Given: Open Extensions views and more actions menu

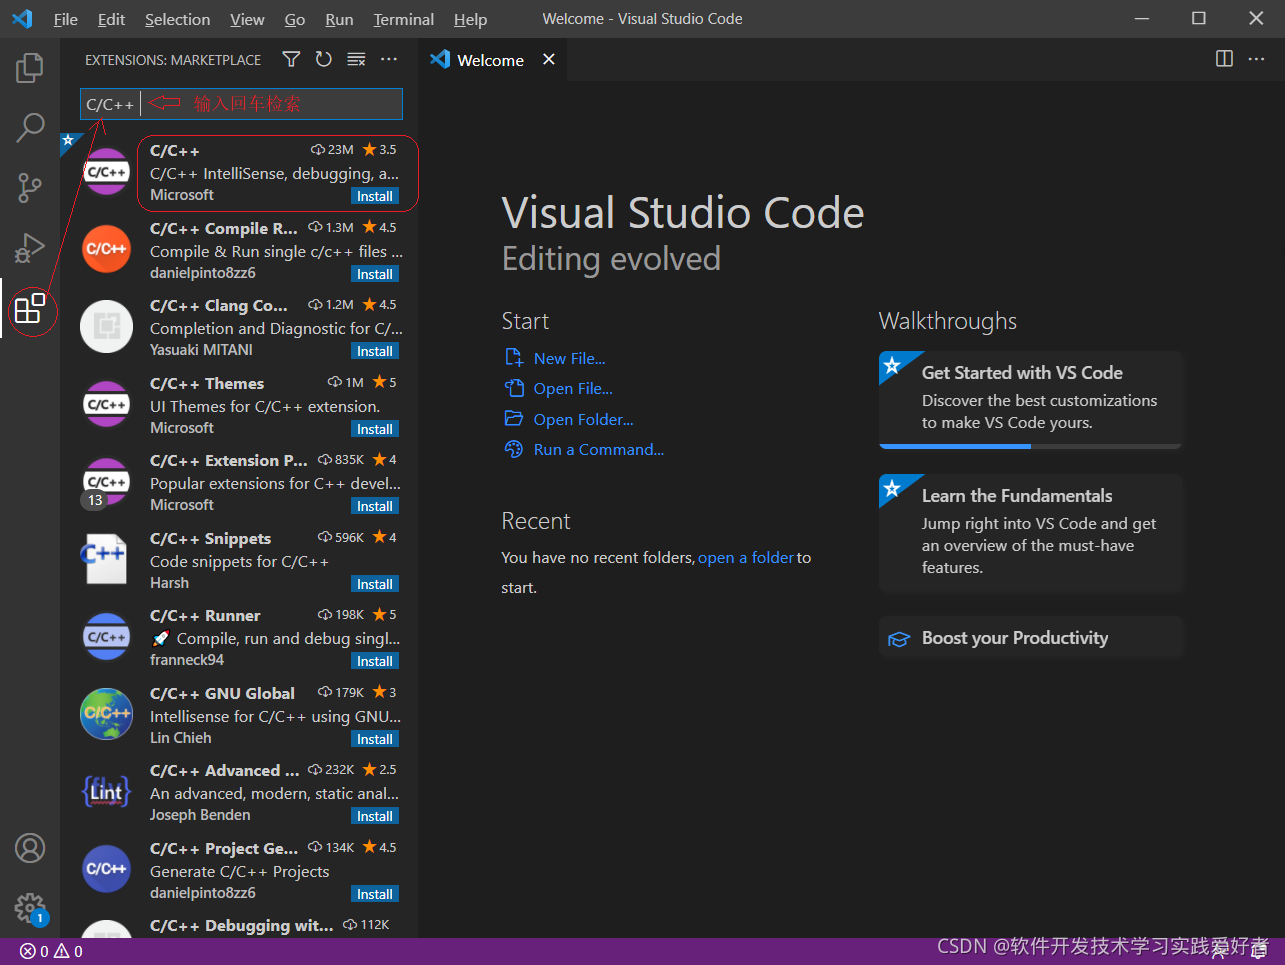Looking at the screenshot, I should pyautogui.click(x=389, y=60).
